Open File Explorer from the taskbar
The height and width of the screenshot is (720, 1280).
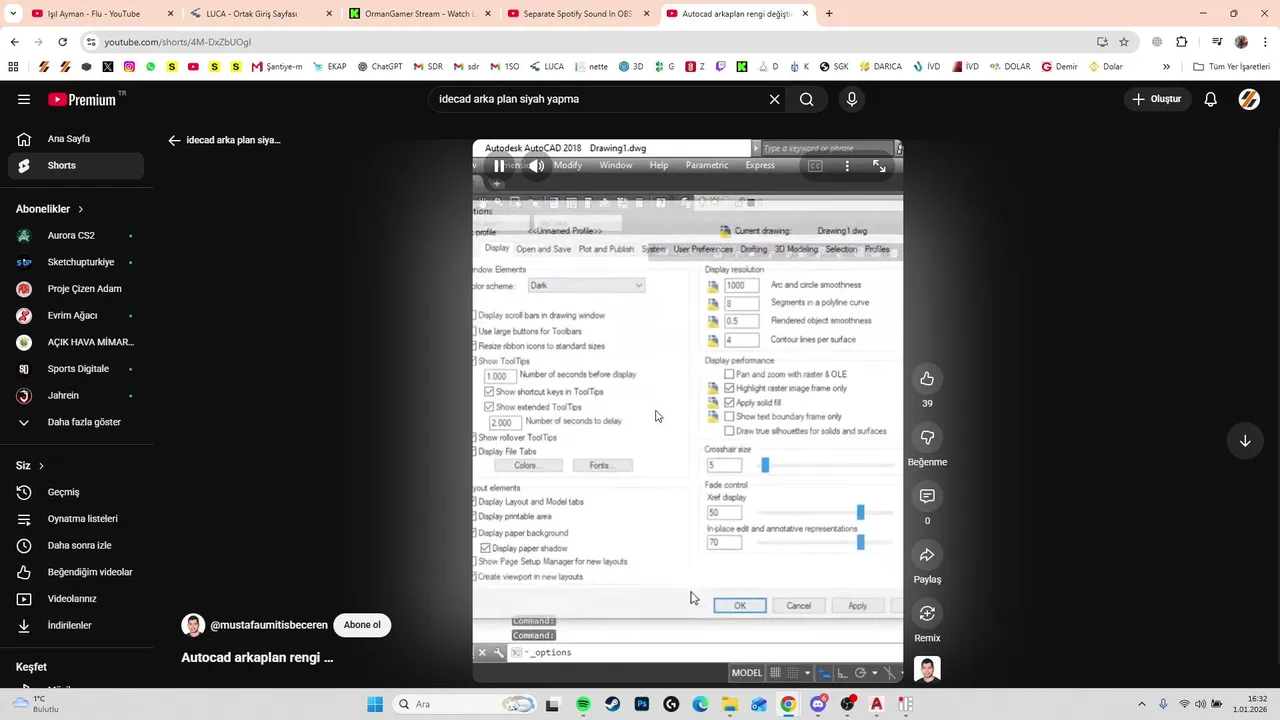730,704
